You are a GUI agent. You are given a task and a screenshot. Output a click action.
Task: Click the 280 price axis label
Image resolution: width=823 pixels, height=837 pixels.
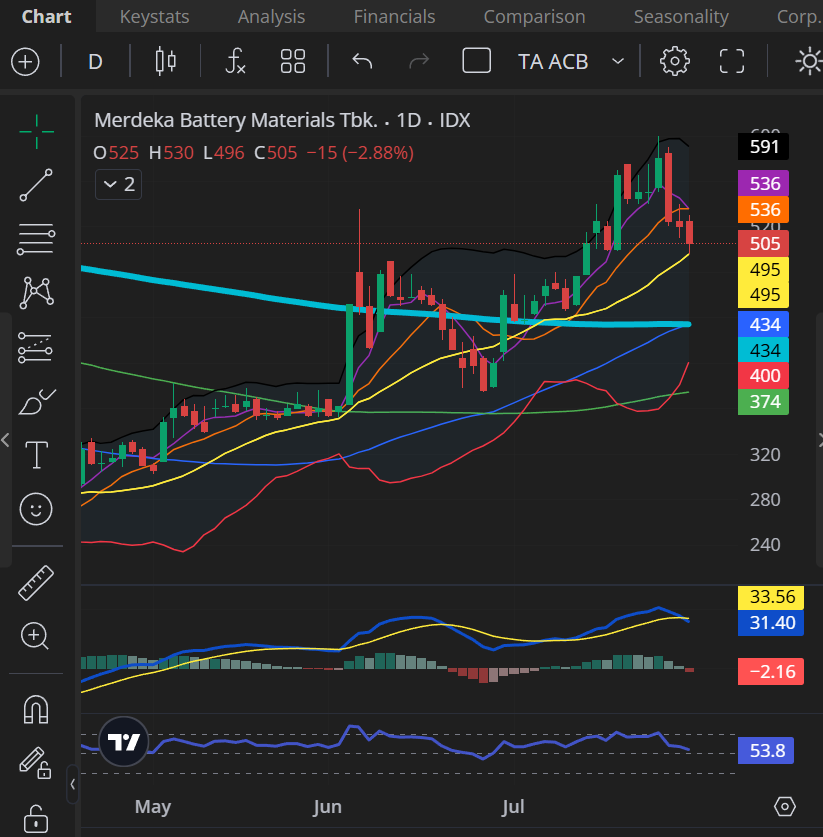tap(765, 500)
